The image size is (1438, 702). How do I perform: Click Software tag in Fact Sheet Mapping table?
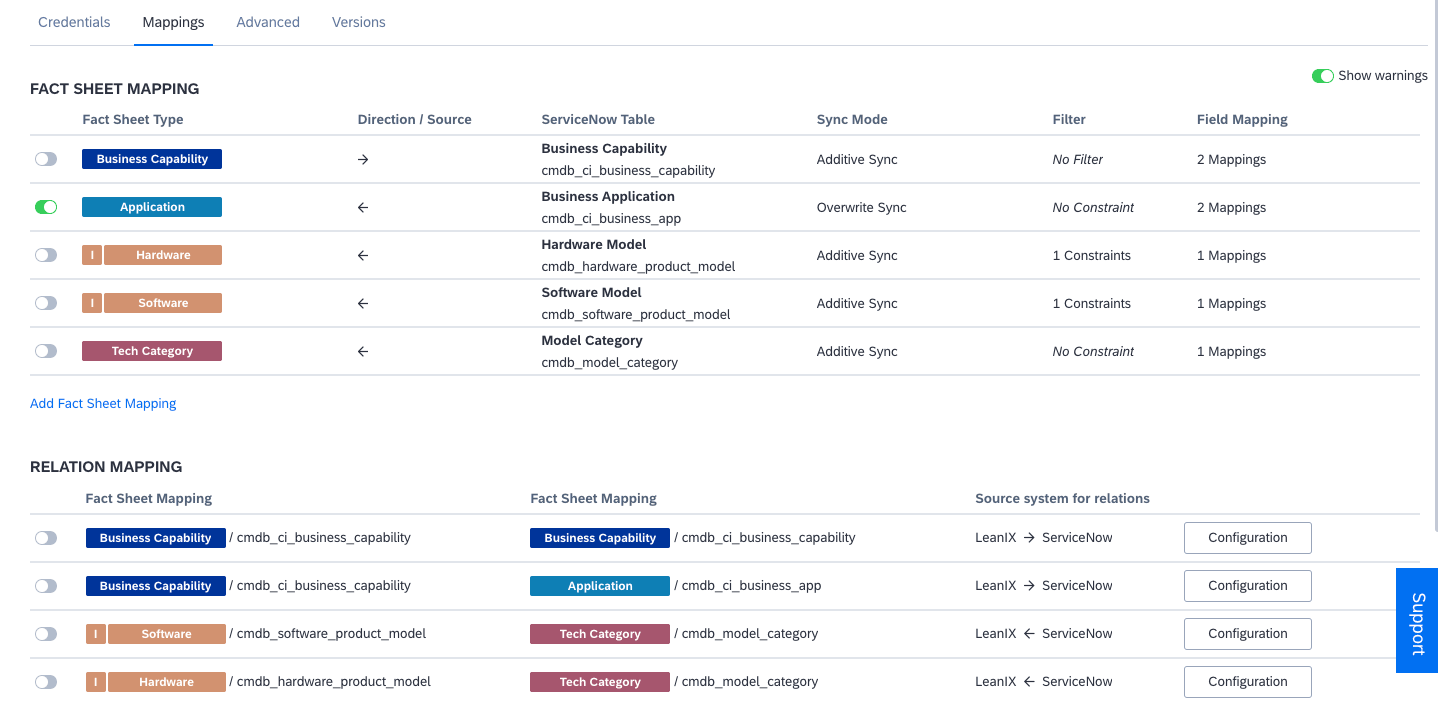[x=163, y=303]
